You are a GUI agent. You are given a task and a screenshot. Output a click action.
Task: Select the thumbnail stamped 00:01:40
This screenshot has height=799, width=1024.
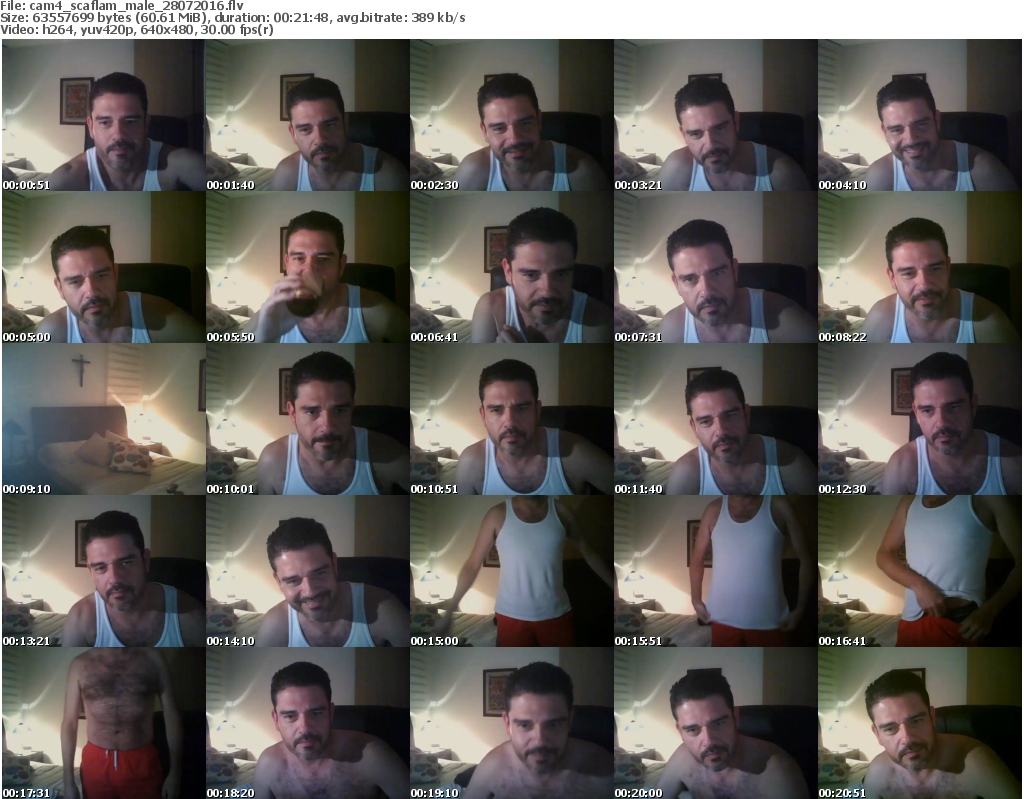click(x=308, y=115)
